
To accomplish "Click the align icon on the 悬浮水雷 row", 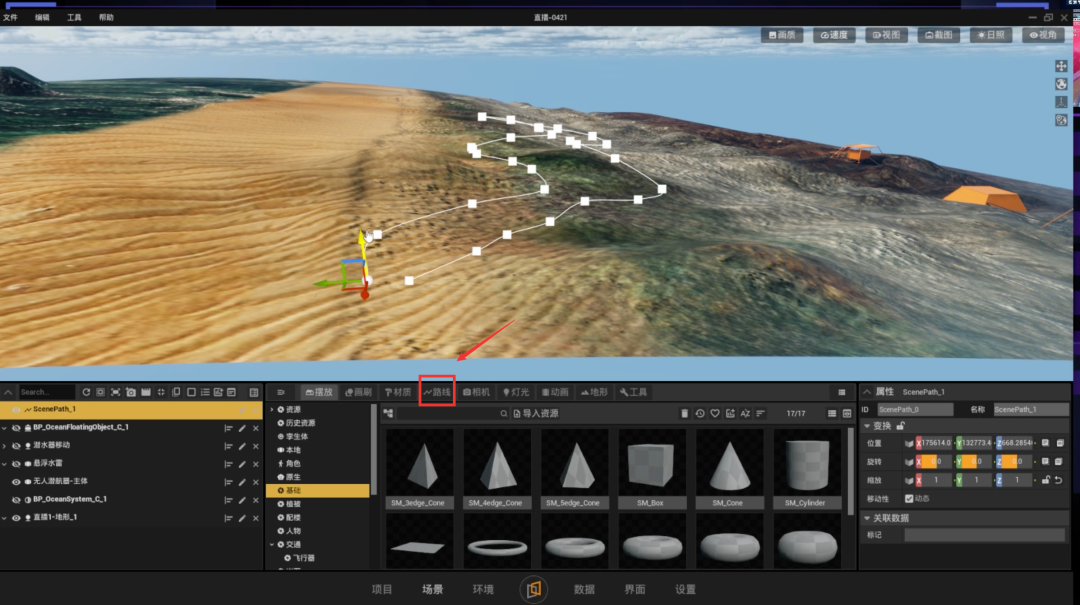I will [x=228, y=464].
